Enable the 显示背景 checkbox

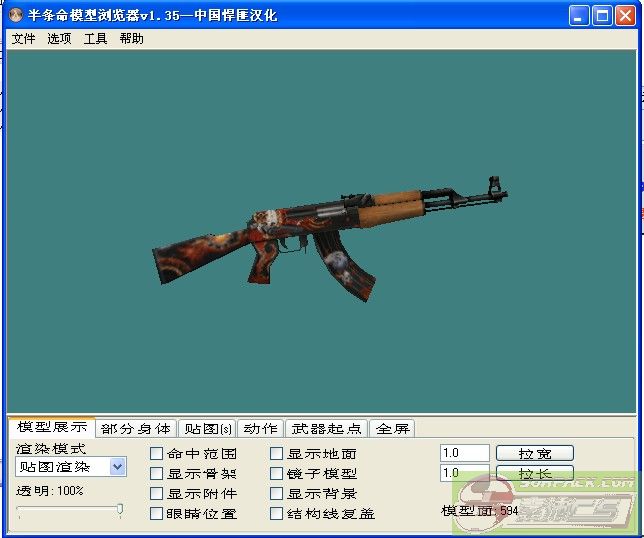276,493
